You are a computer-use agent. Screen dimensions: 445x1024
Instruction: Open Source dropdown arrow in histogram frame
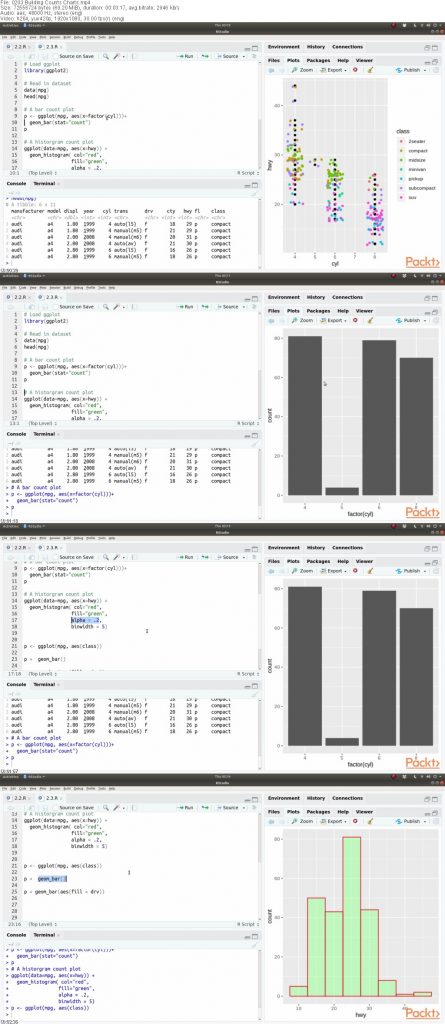242,807
